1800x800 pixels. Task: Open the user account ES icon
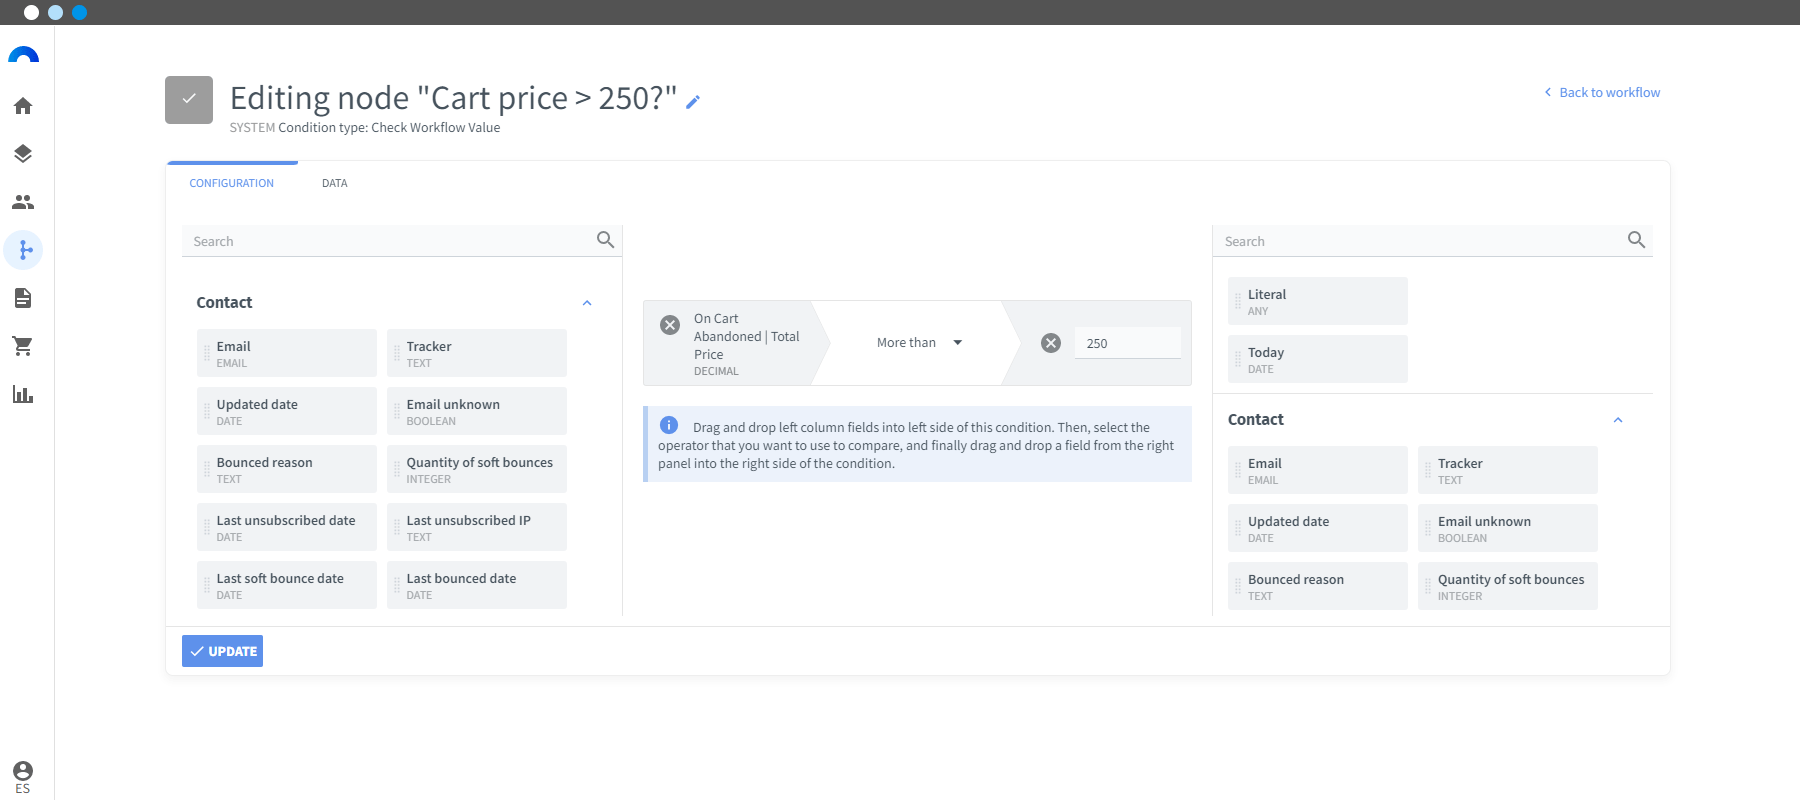pos(23,777)
